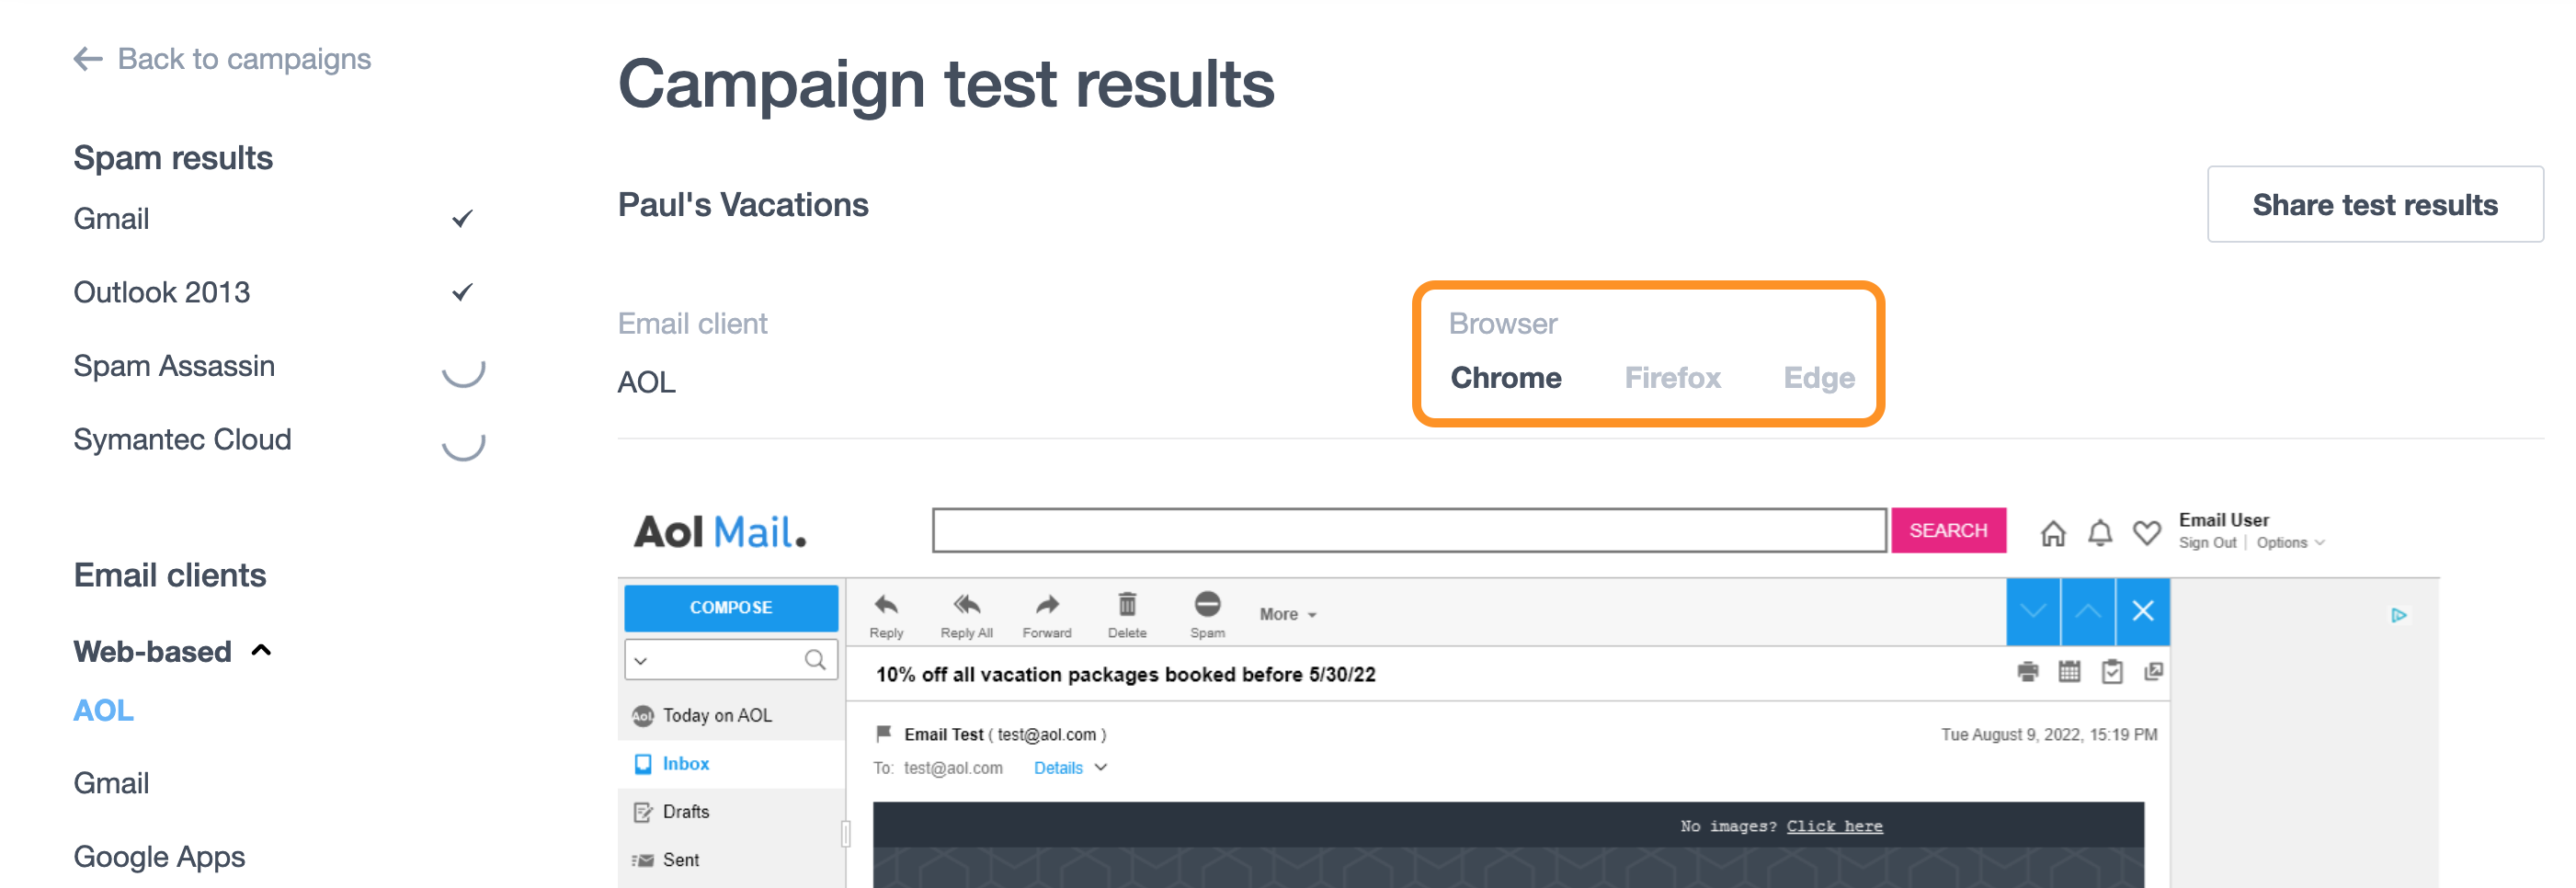
Task: Click the heart favorites icon
Action: (2146, 533)
